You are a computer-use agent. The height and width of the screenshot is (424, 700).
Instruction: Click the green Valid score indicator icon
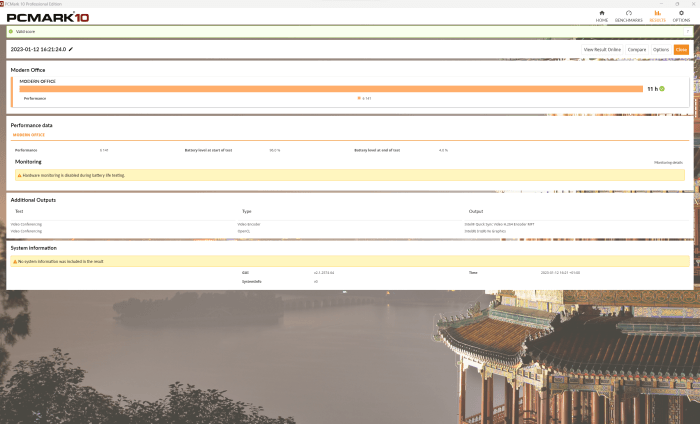pyautogui.click(x=11, y=32)
